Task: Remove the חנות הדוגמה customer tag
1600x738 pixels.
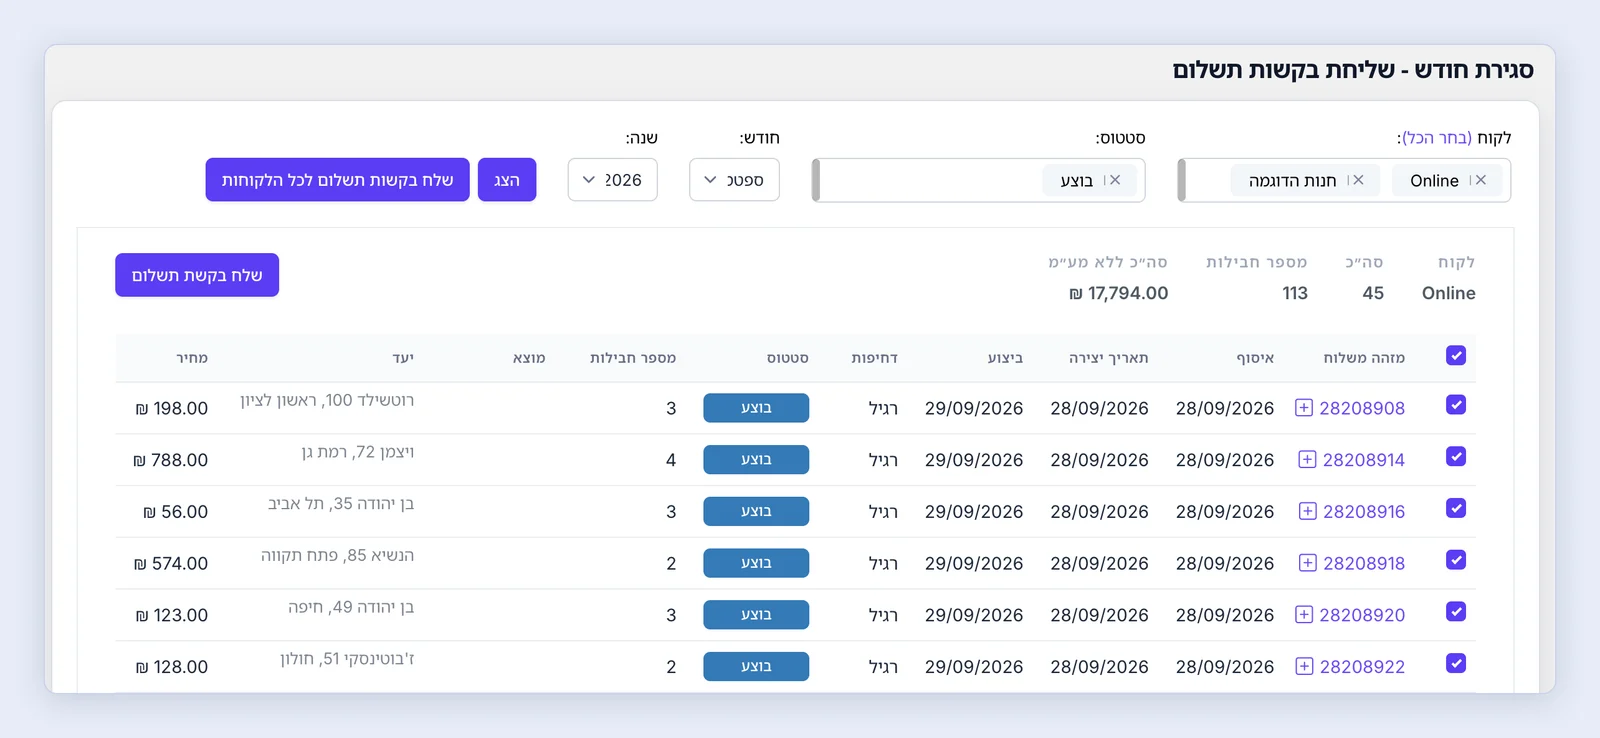Action: tap(1357, 180)
